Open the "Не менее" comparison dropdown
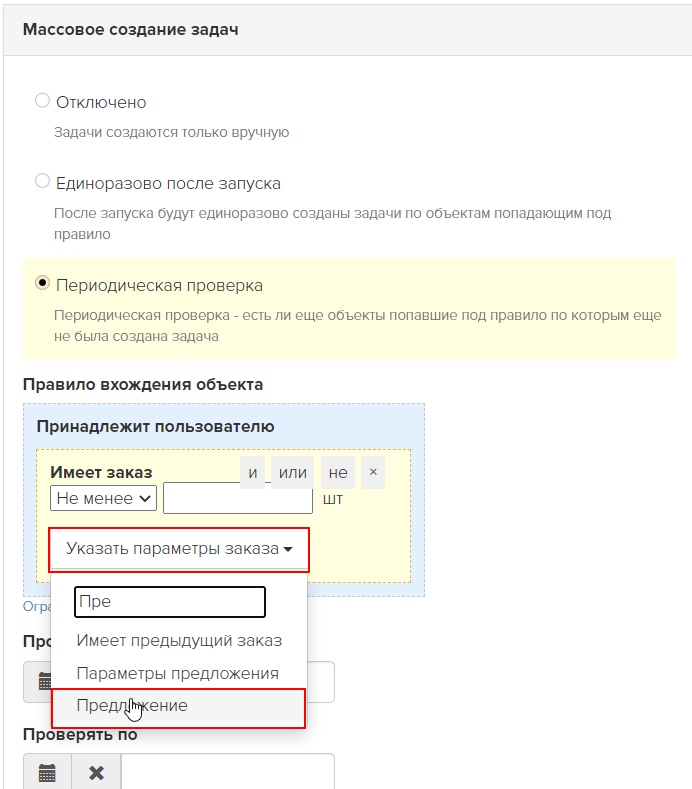 (x=104, y=498)
